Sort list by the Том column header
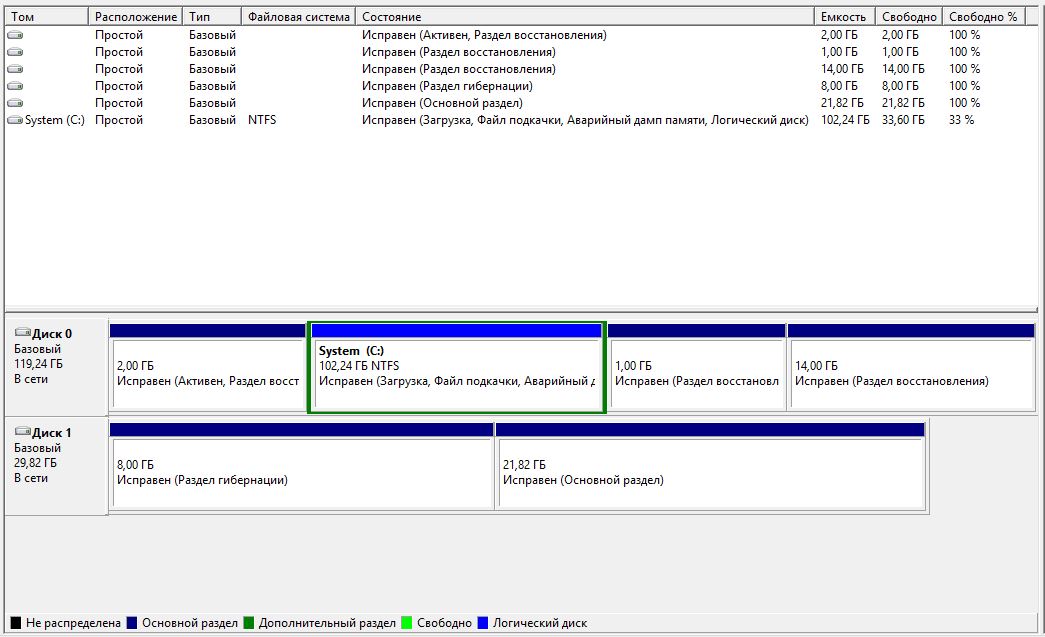 pos(45,17)
